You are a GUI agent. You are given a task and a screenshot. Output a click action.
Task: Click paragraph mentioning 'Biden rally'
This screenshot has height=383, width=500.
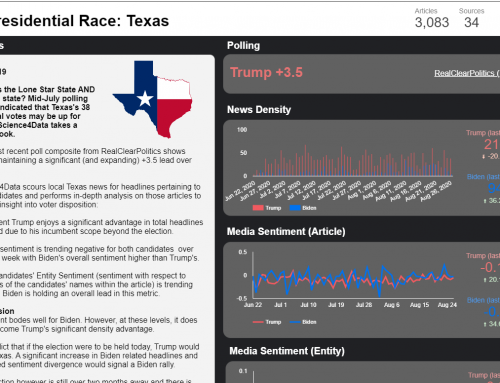(x=100, y=355)
